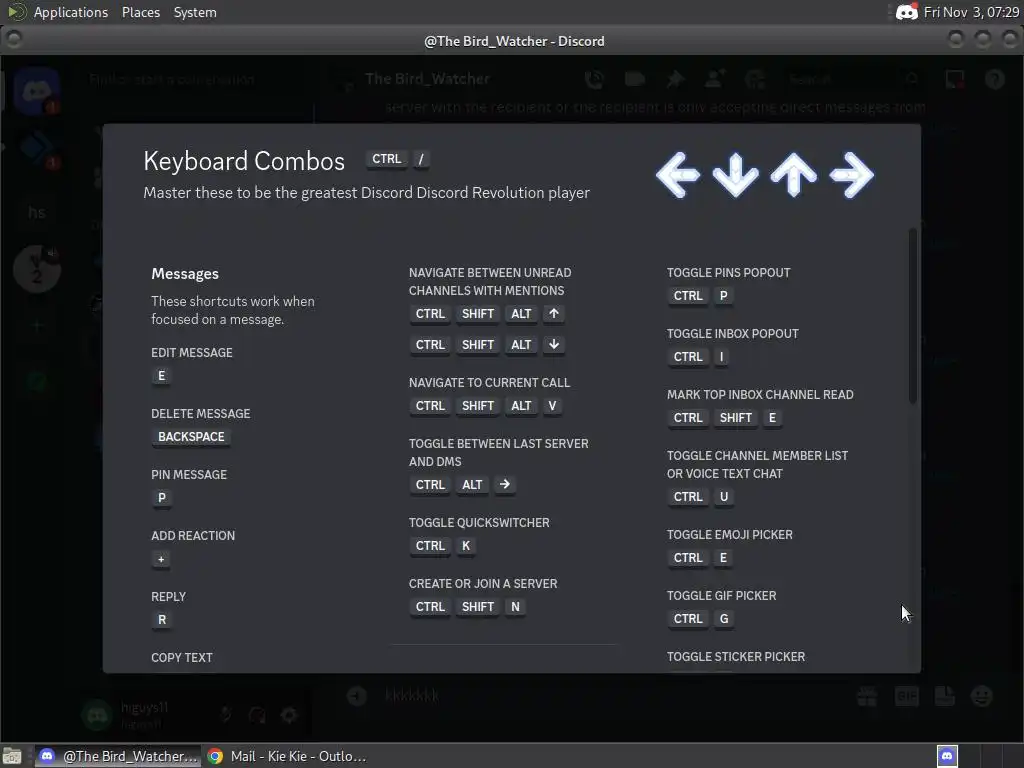Toggle microphone mute icon in user panel

(x=226, y=715)
